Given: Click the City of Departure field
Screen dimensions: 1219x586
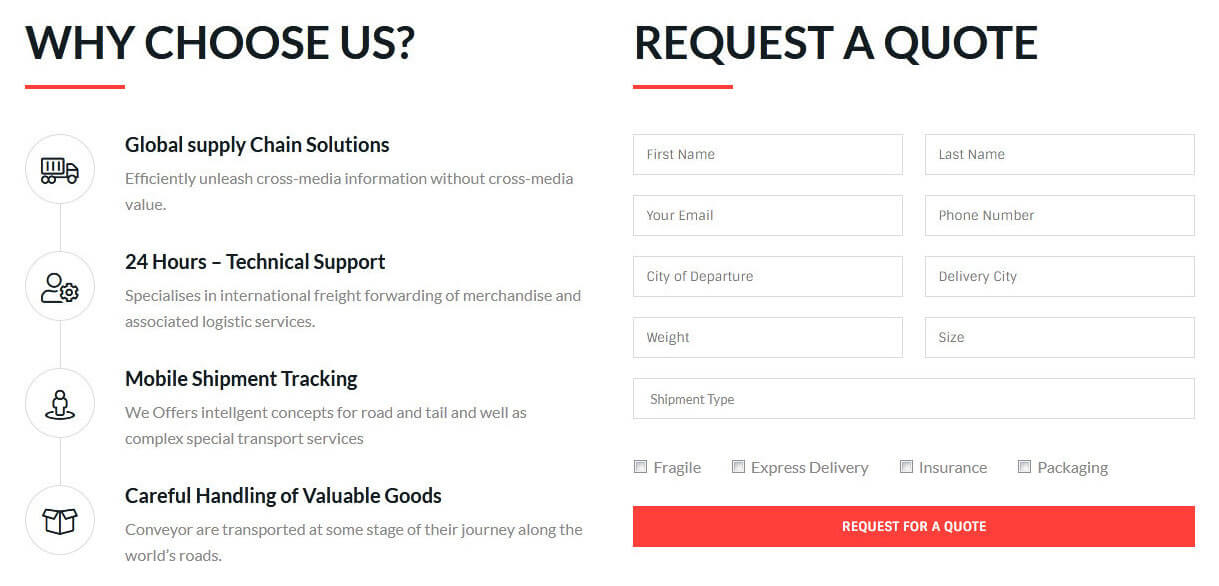Looking at the screenshot, I should coord(767,277).
